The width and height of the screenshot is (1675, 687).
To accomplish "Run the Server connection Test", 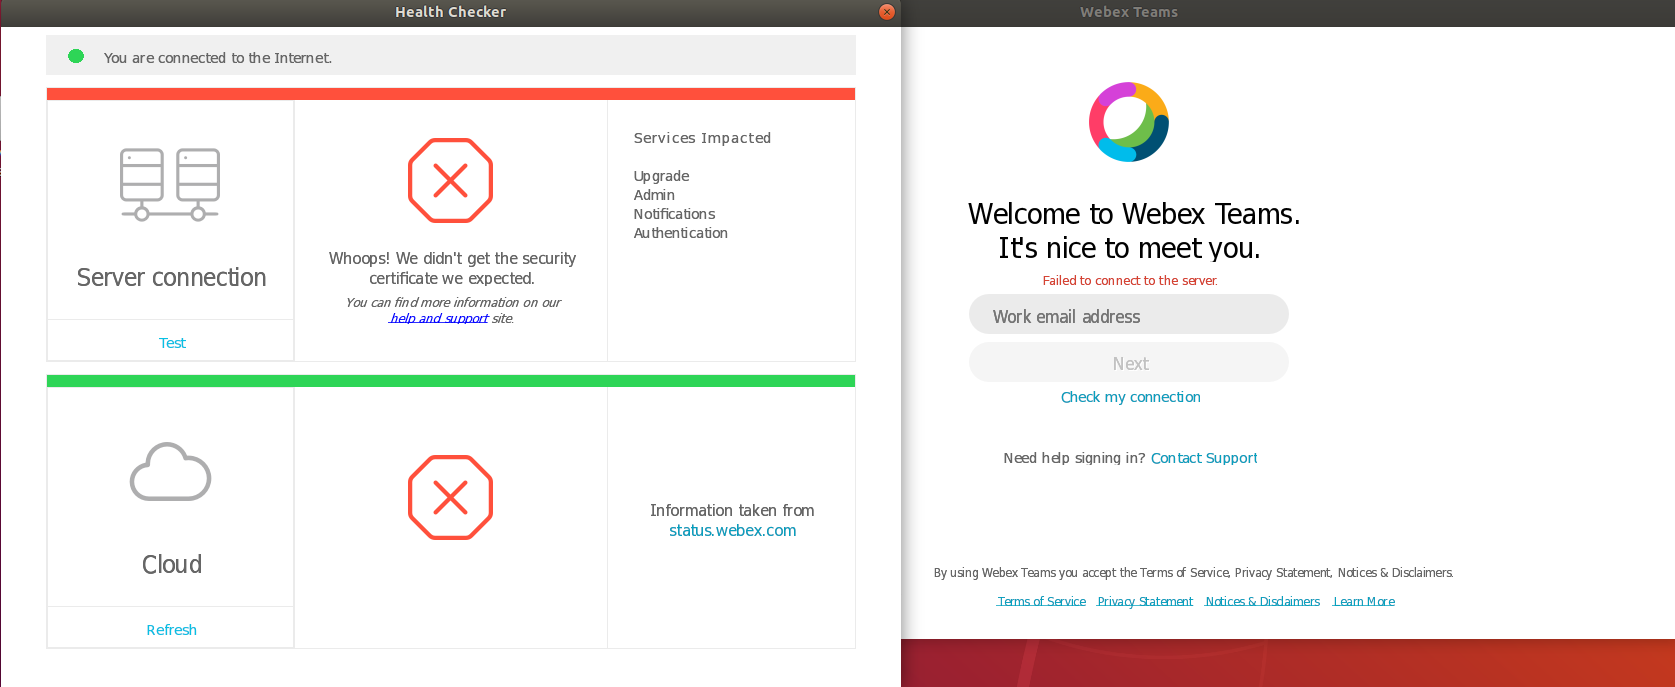I will pos(172,343).
